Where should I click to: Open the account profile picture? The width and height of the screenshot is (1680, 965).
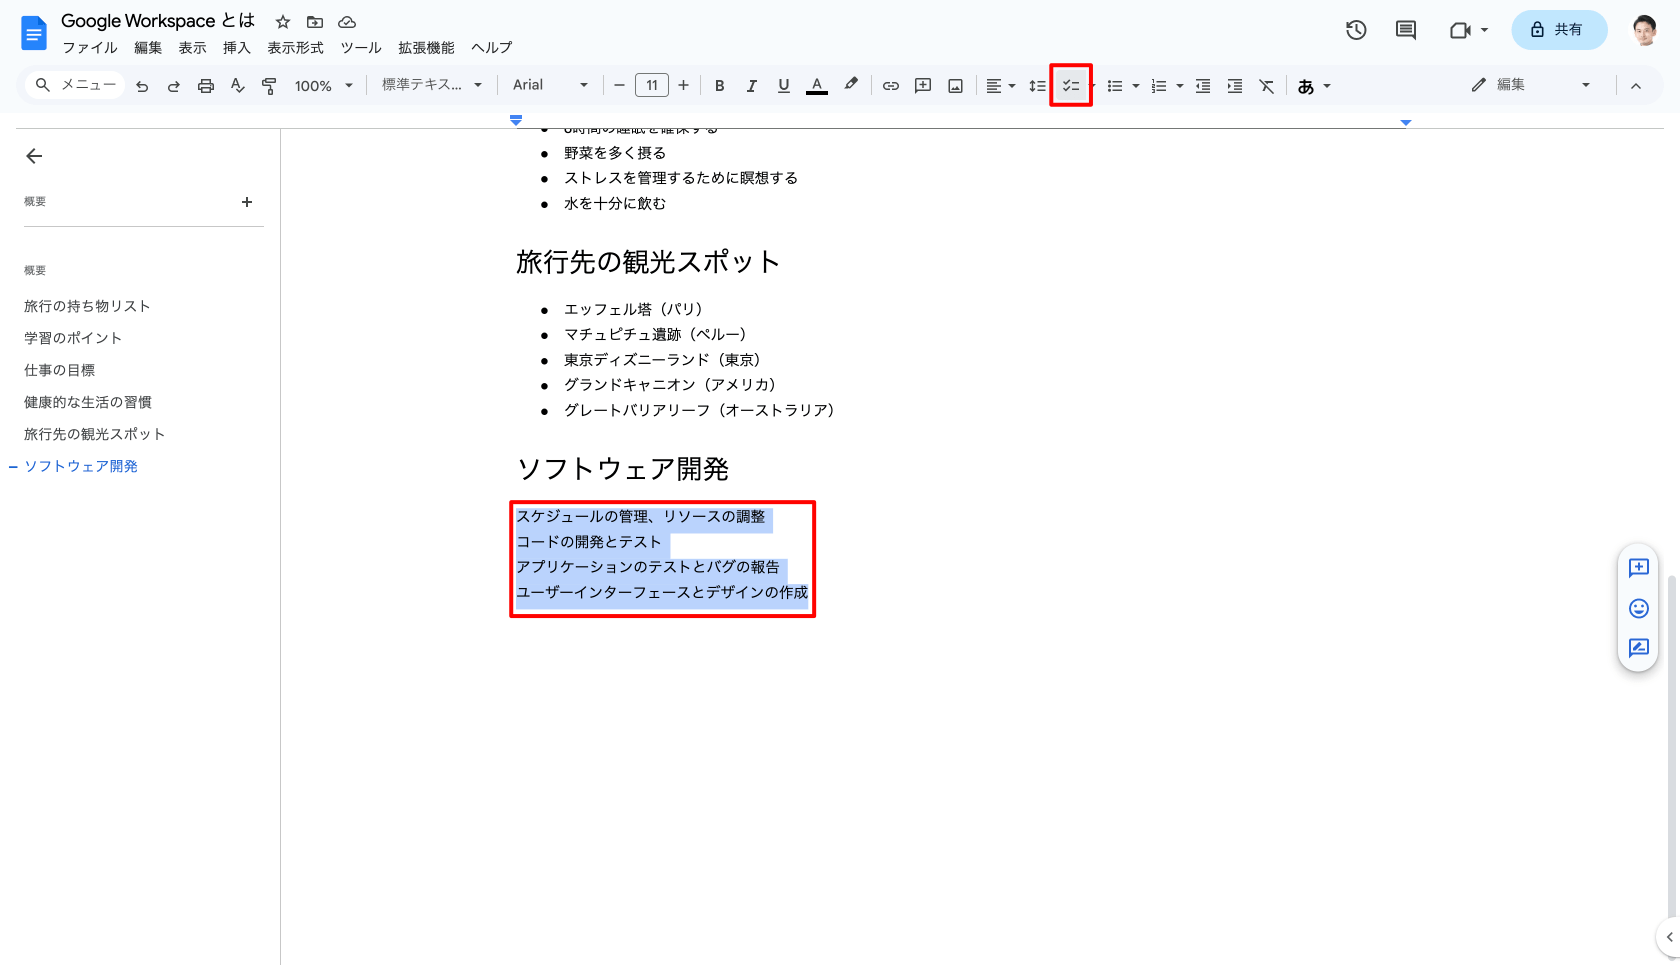tap(1645, 30)
